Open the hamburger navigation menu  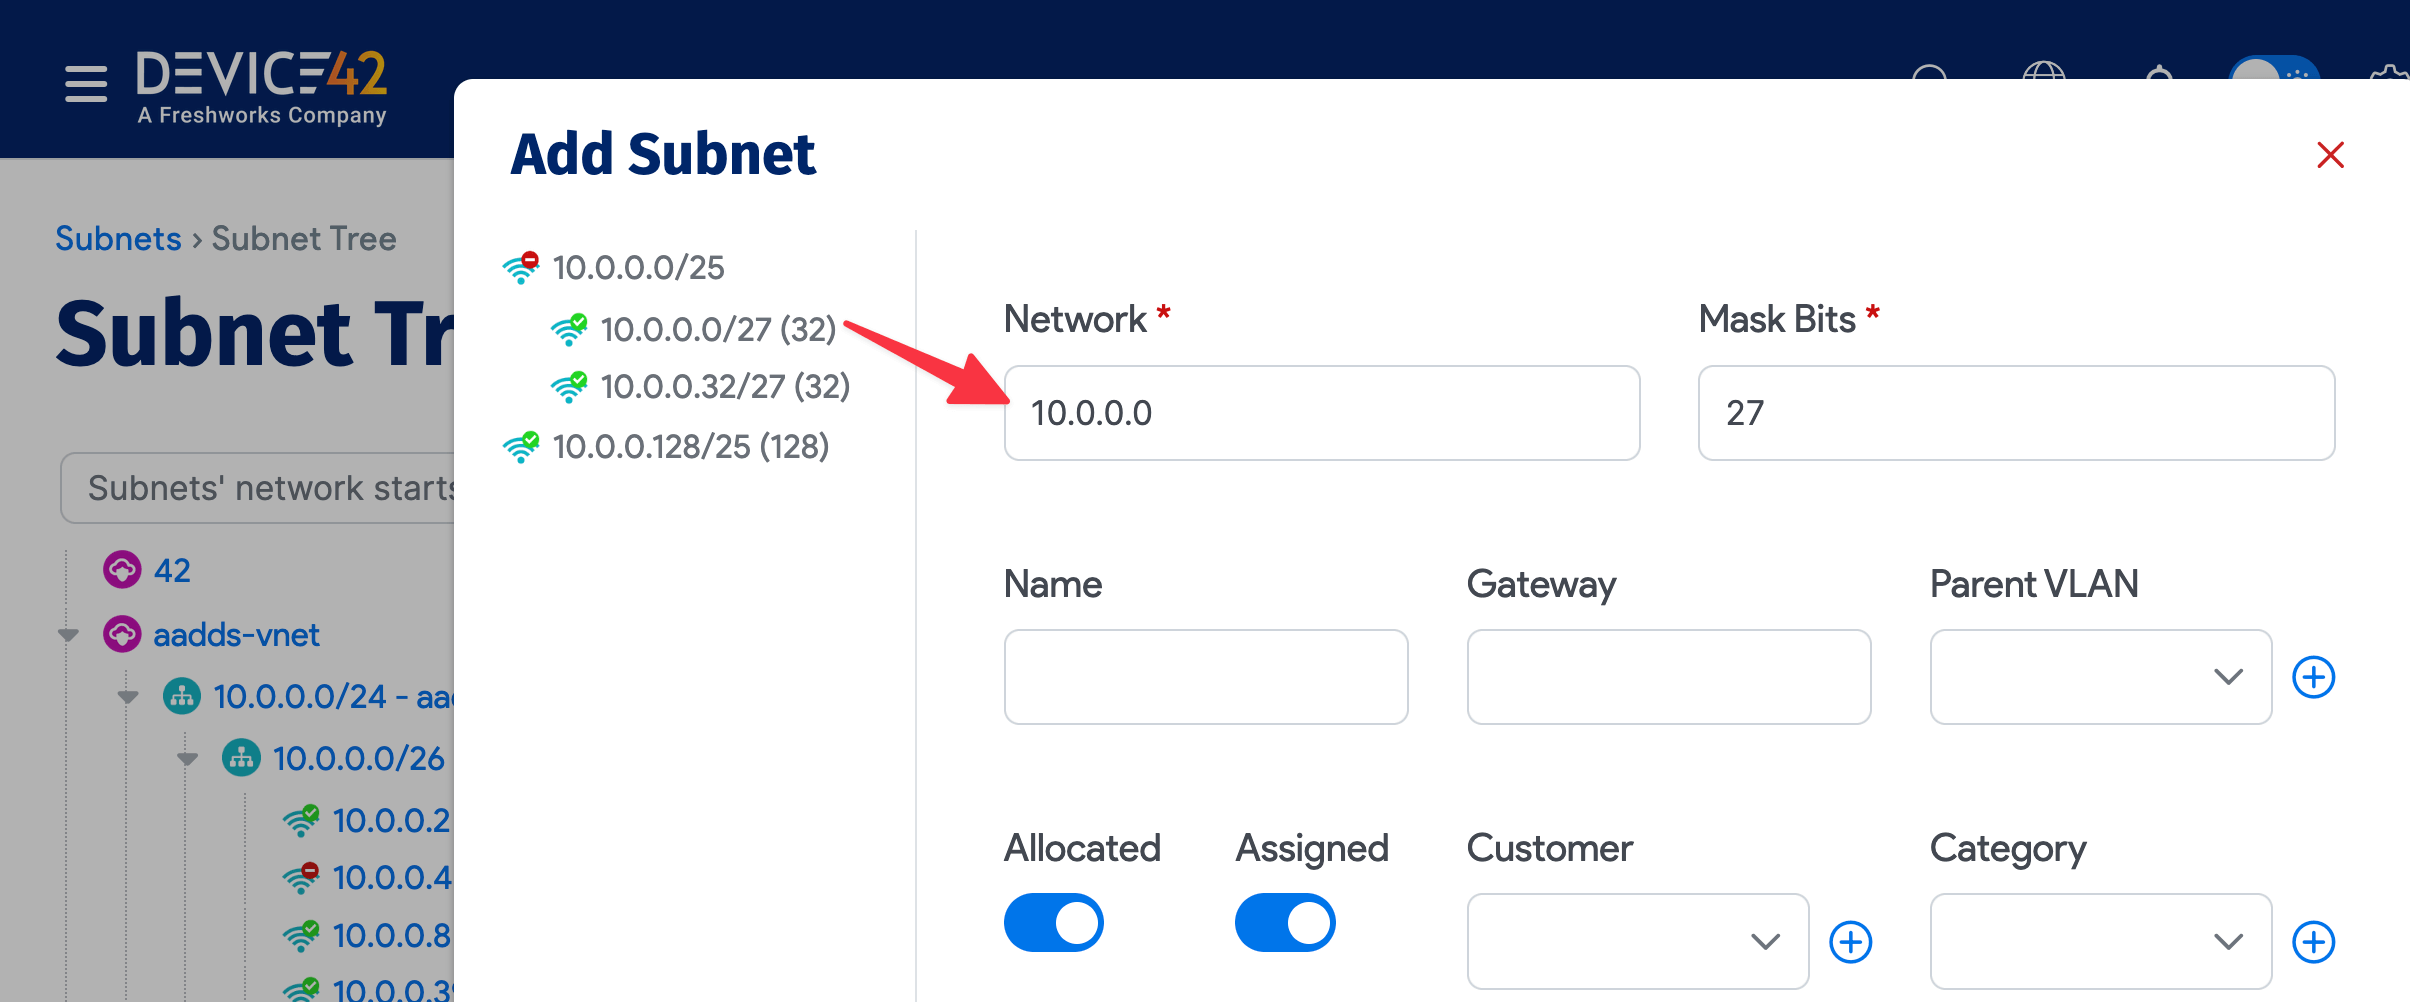(x=85, y=84)
